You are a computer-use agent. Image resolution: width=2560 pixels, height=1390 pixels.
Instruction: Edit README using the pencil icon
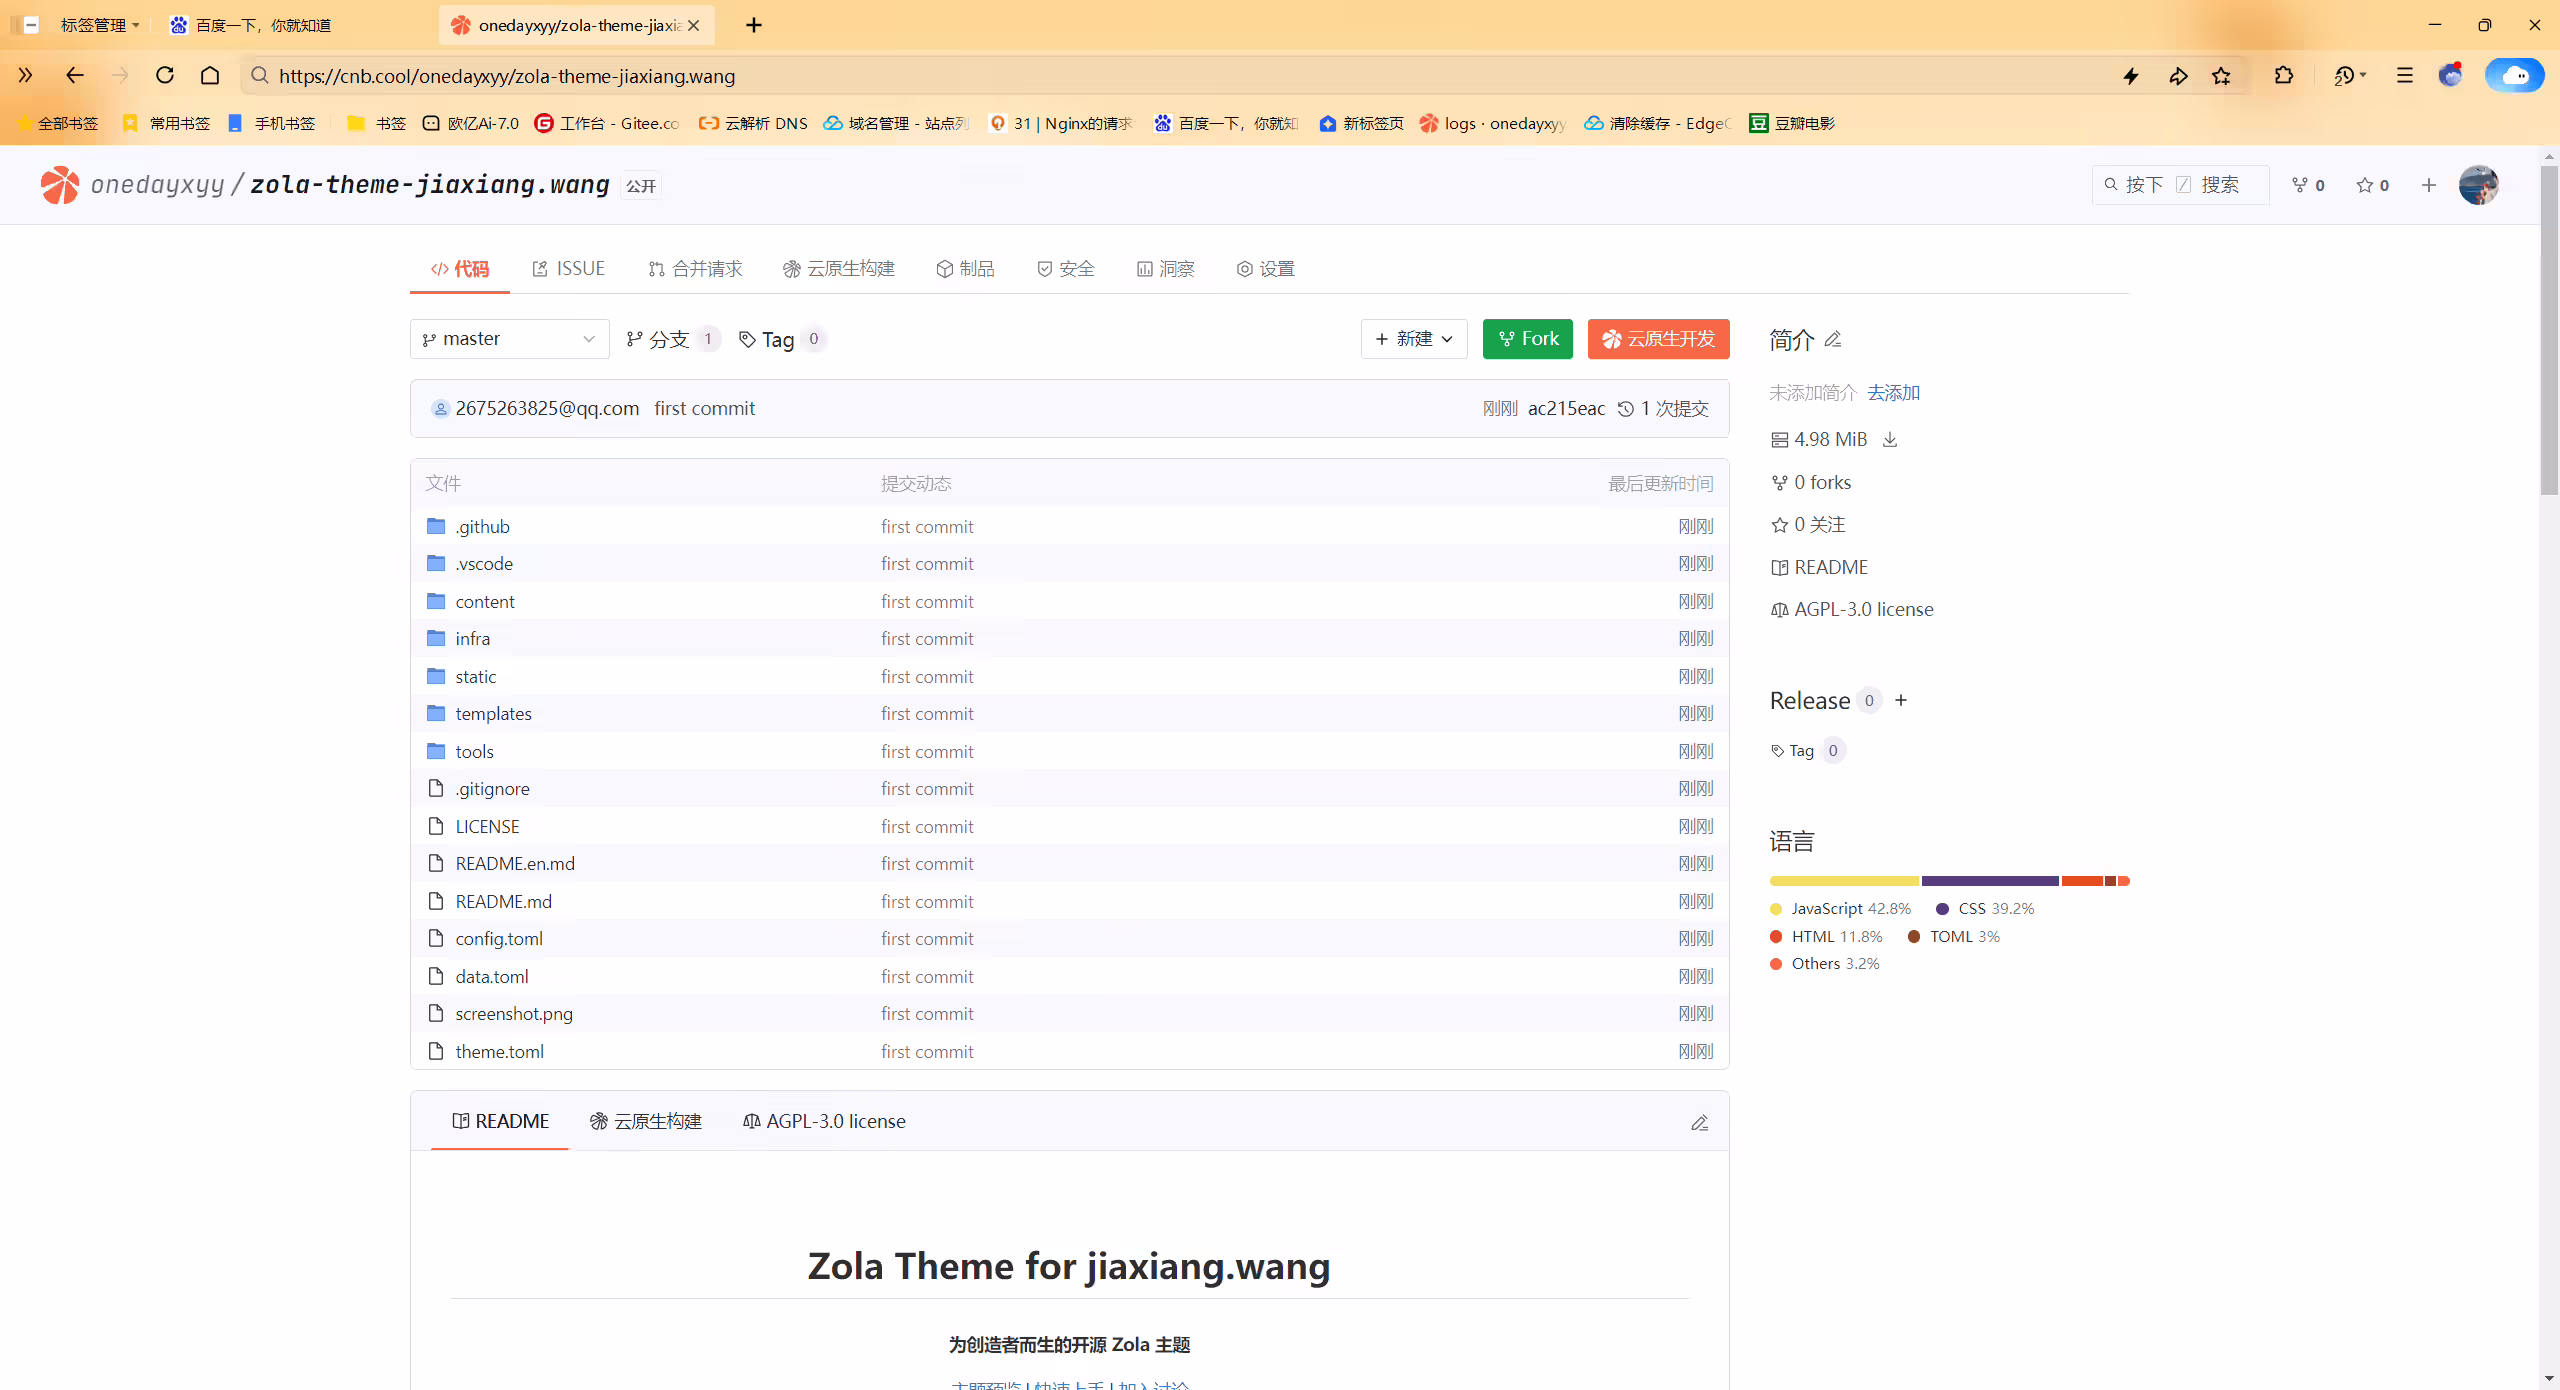(x=1699, y=1123)
